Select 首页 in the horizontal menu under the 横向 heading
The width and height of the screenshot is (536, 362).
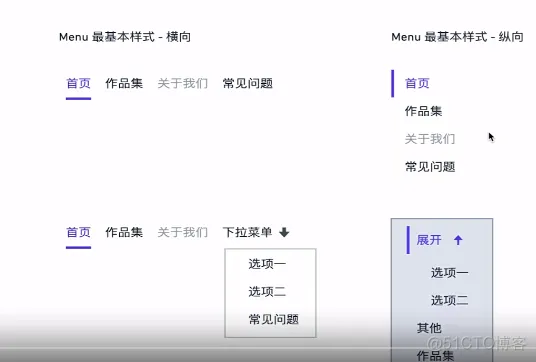tap(78, 83)
